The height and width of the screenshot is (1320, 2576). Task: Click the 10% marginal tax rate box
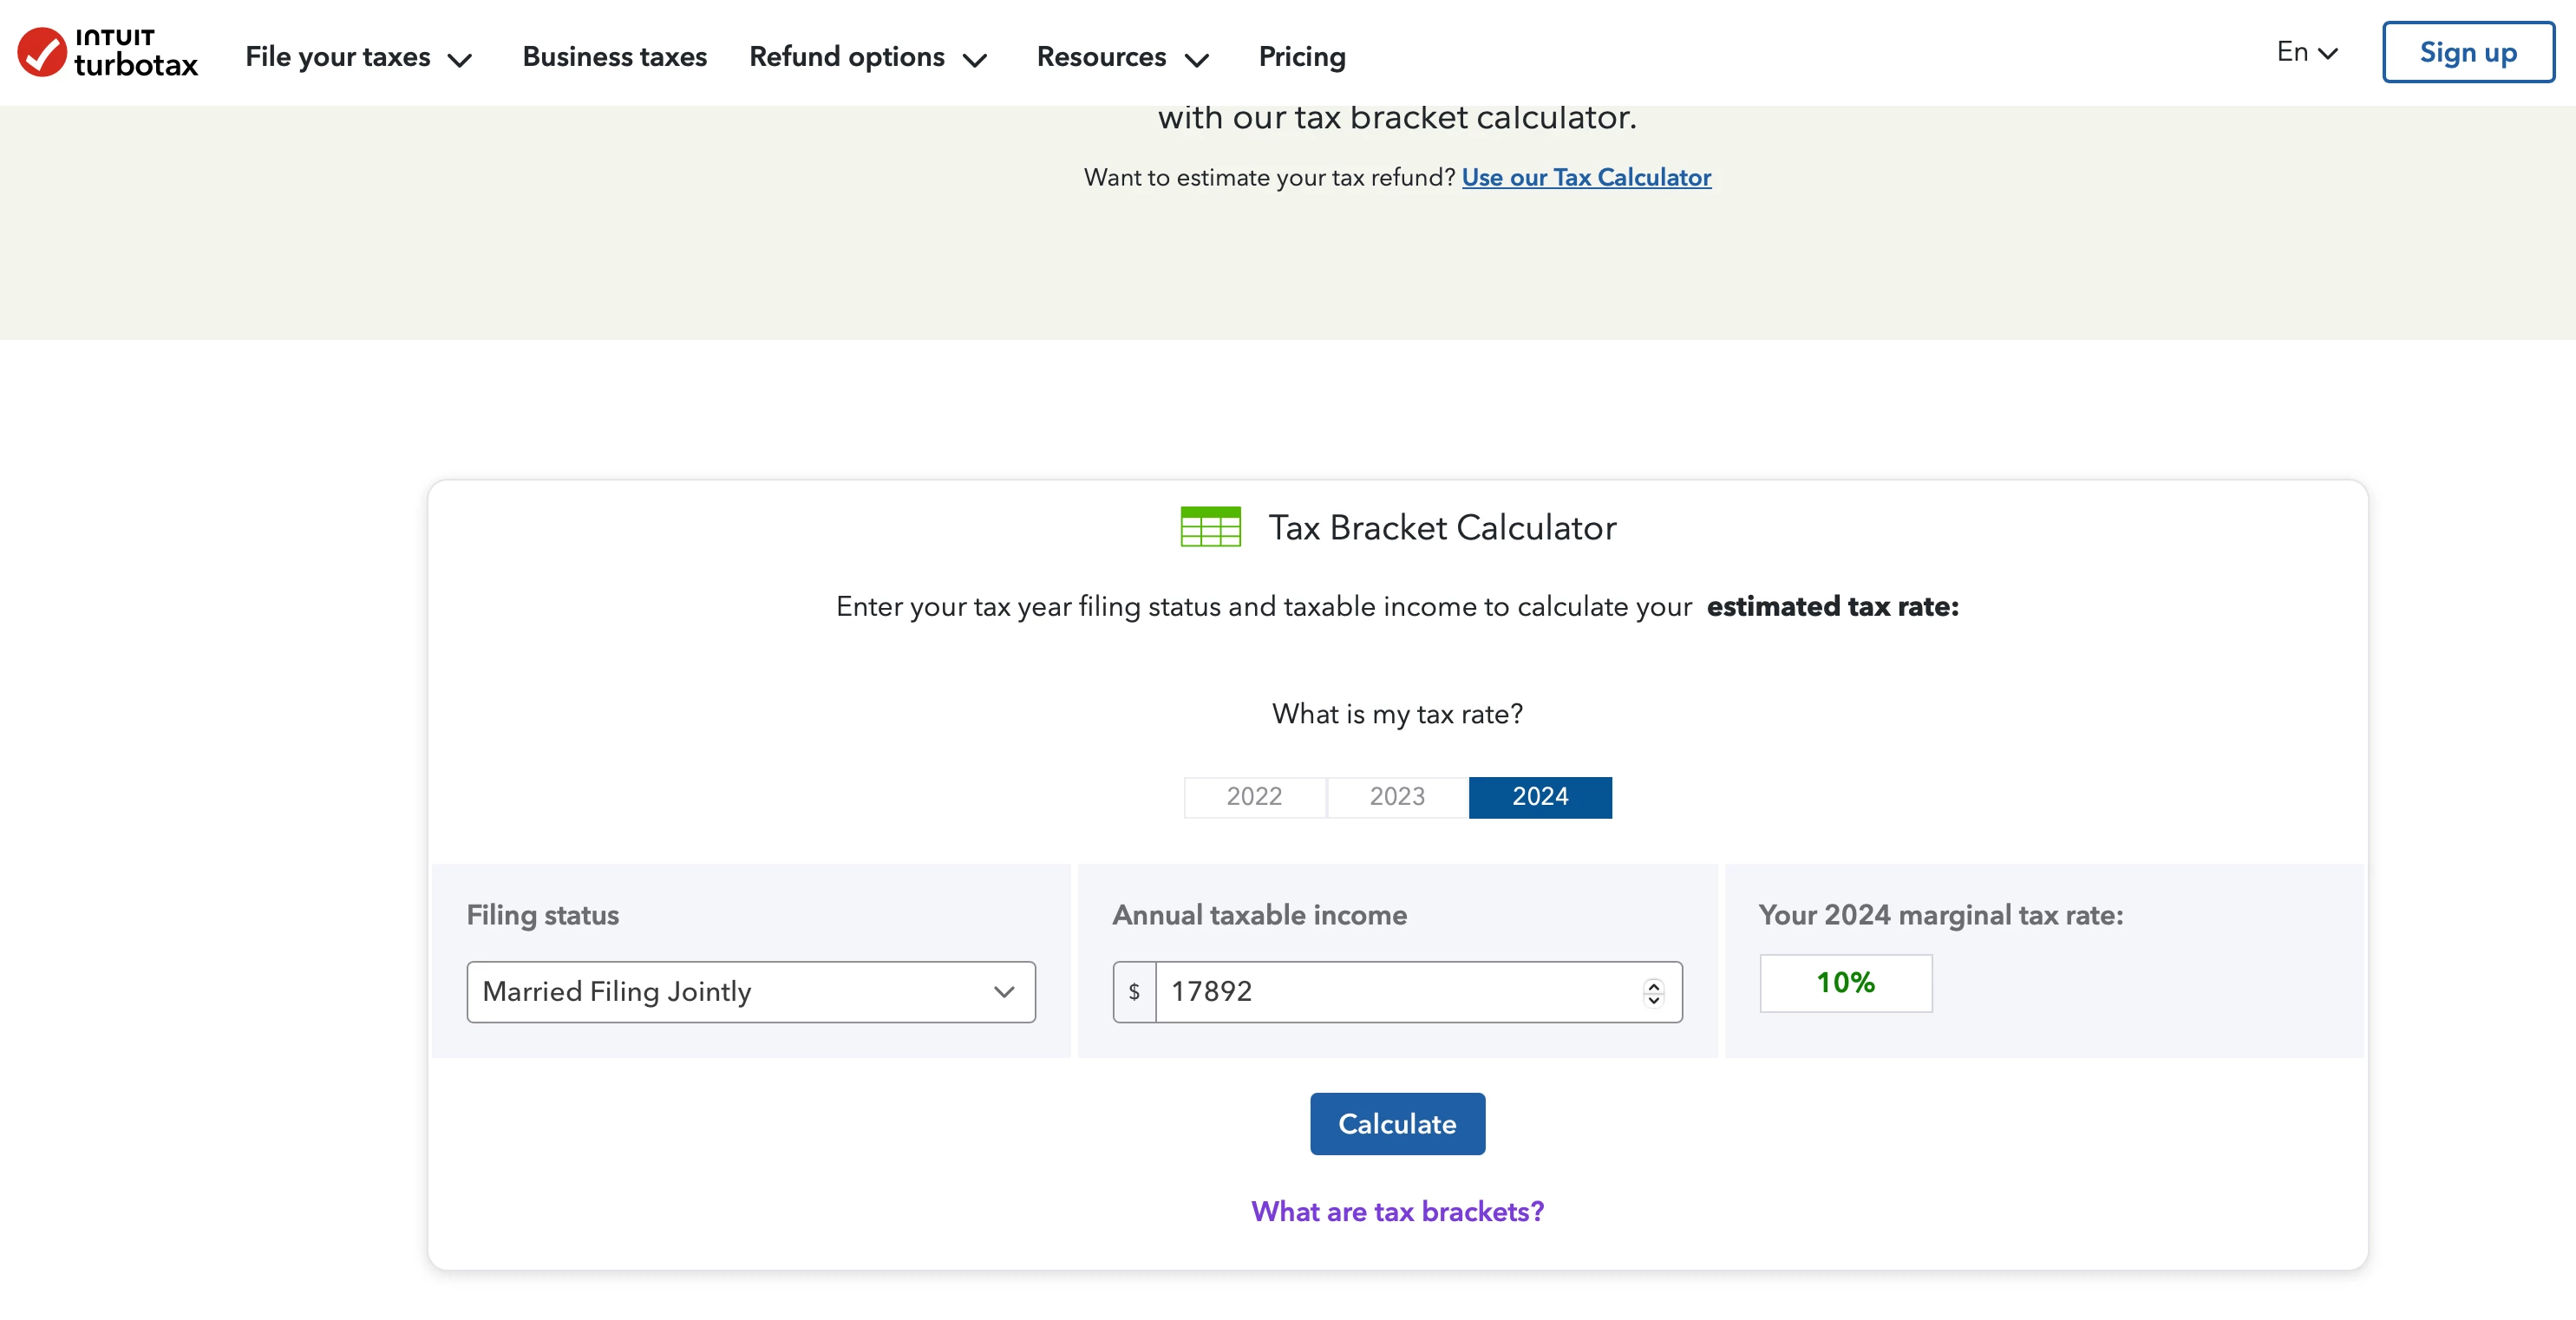coord(1845,983)
